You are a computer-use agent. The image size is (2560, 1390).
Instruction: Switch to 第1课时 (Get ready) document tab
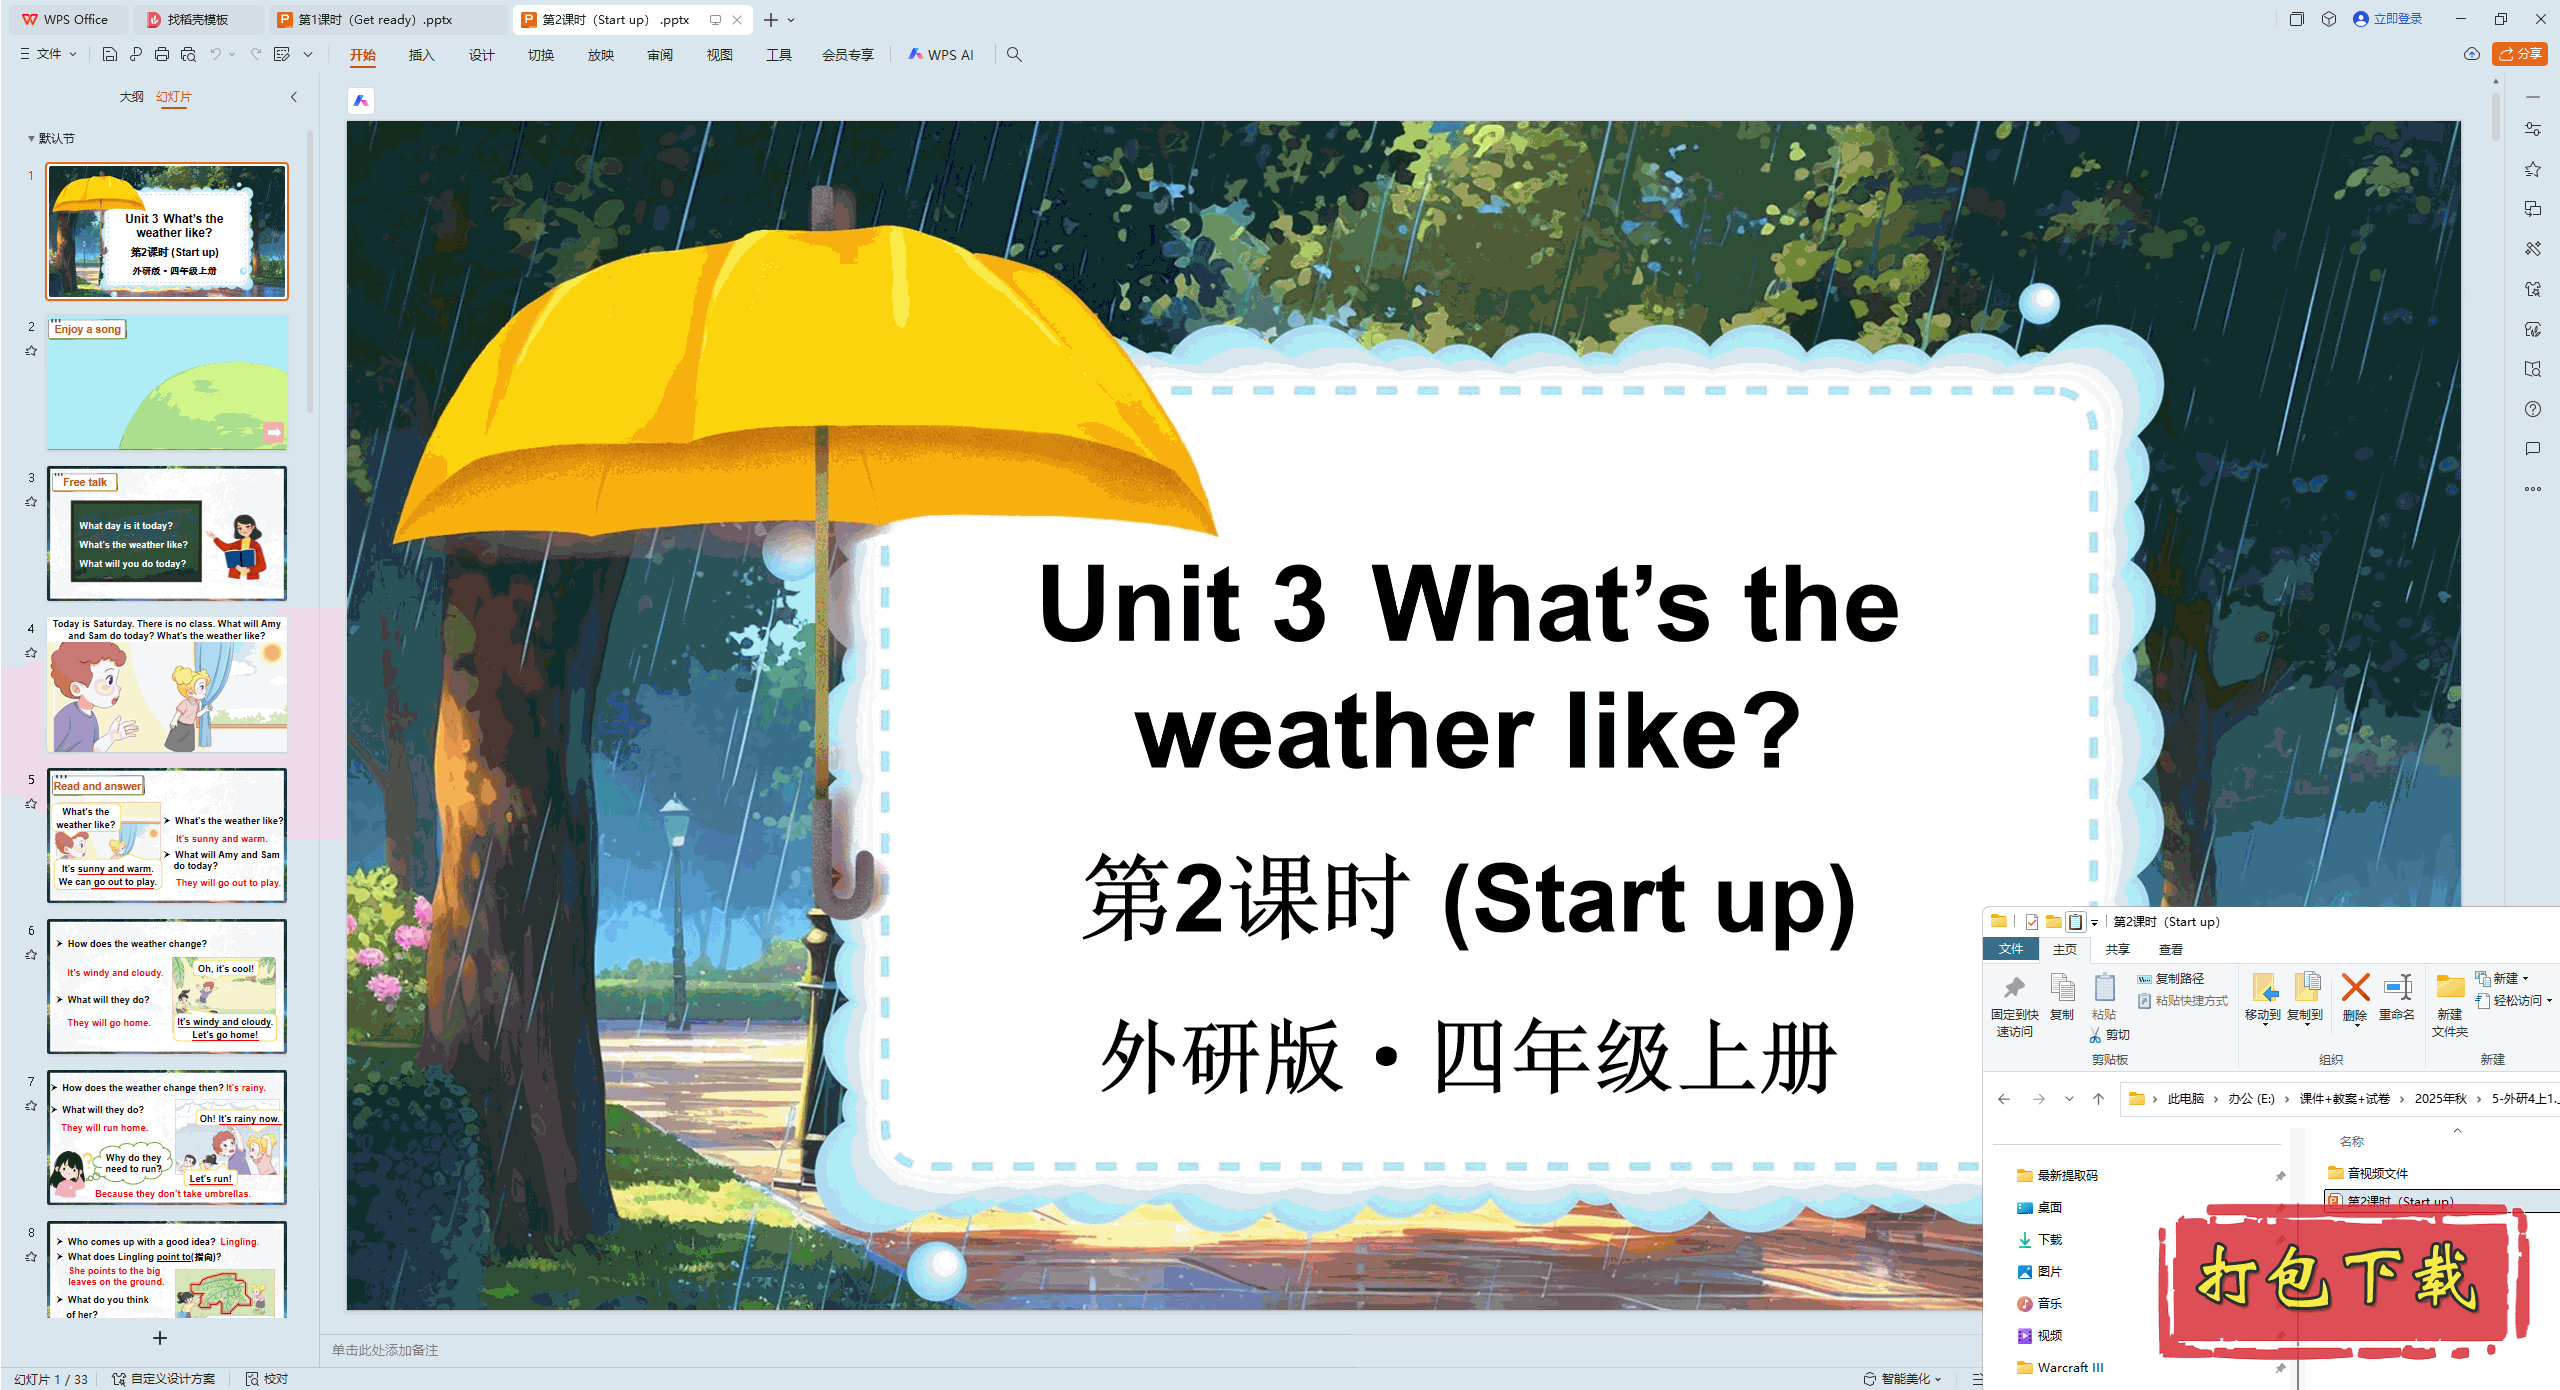click(387, 19)
